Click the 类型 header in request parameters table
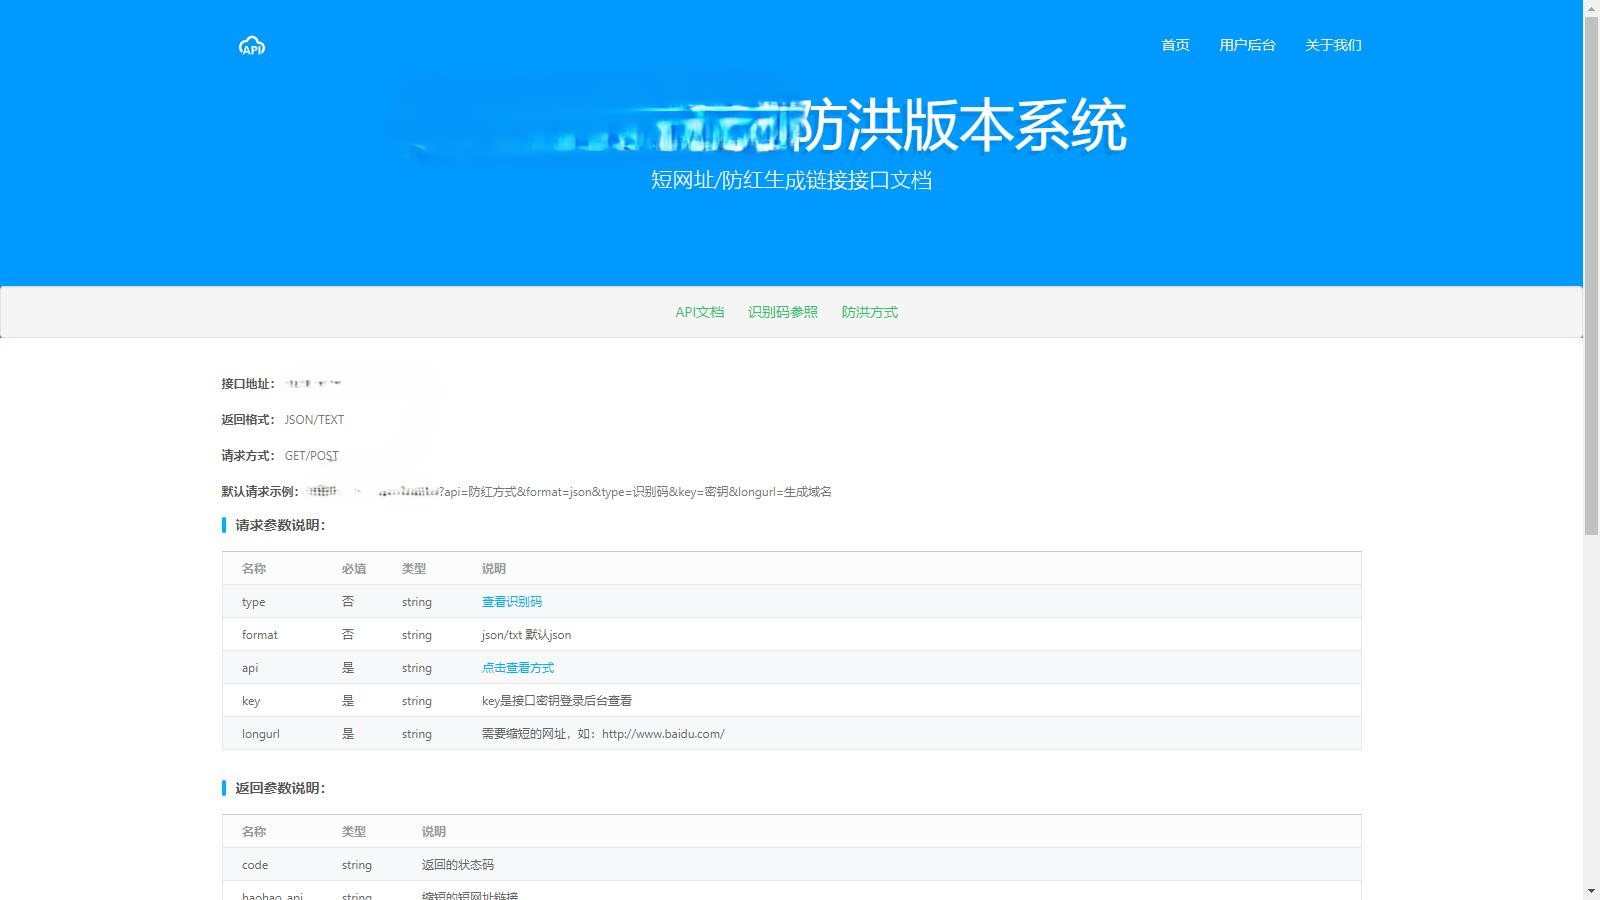The height and width of the screenshot is (900, 1600). pyautogui.click(x=414, y=569)
